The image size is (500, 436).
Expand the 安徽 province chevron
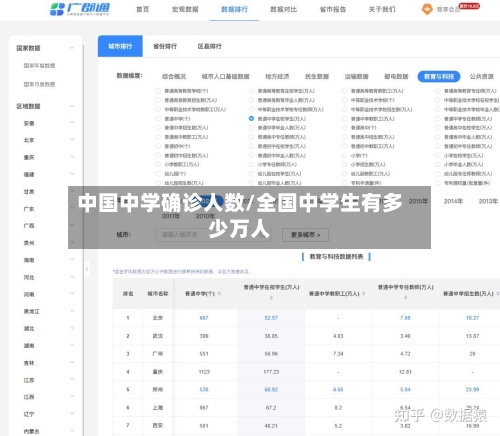click(72, 123)
